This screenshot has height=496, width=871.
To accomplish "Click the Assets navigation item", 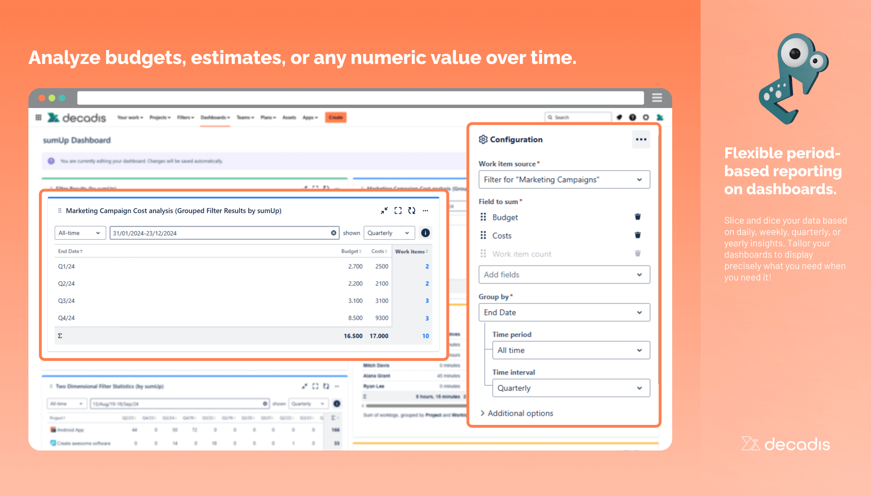I will tap(289, 117).
